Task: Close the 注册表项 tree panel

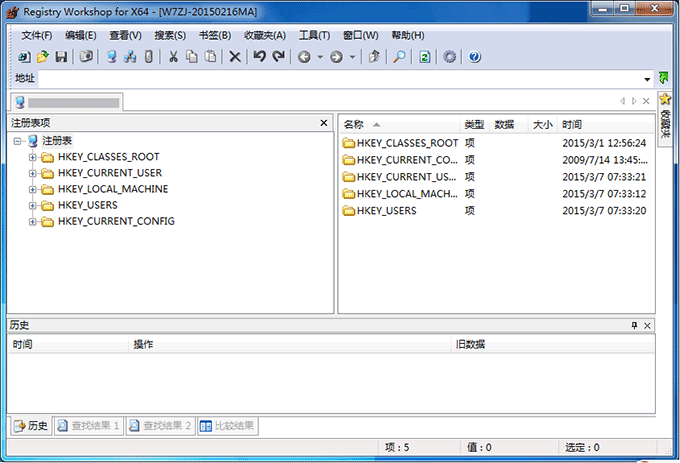Action: point(323,123)
